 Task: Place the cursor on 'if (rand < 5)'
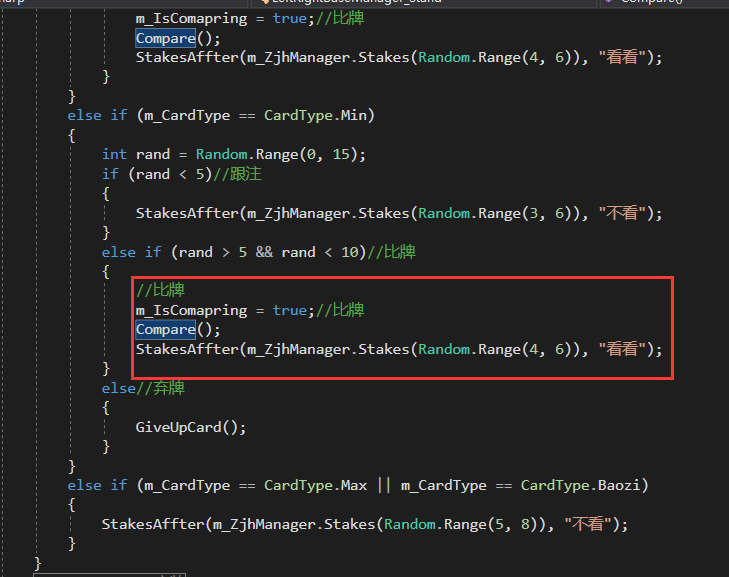tap(157, 174)
